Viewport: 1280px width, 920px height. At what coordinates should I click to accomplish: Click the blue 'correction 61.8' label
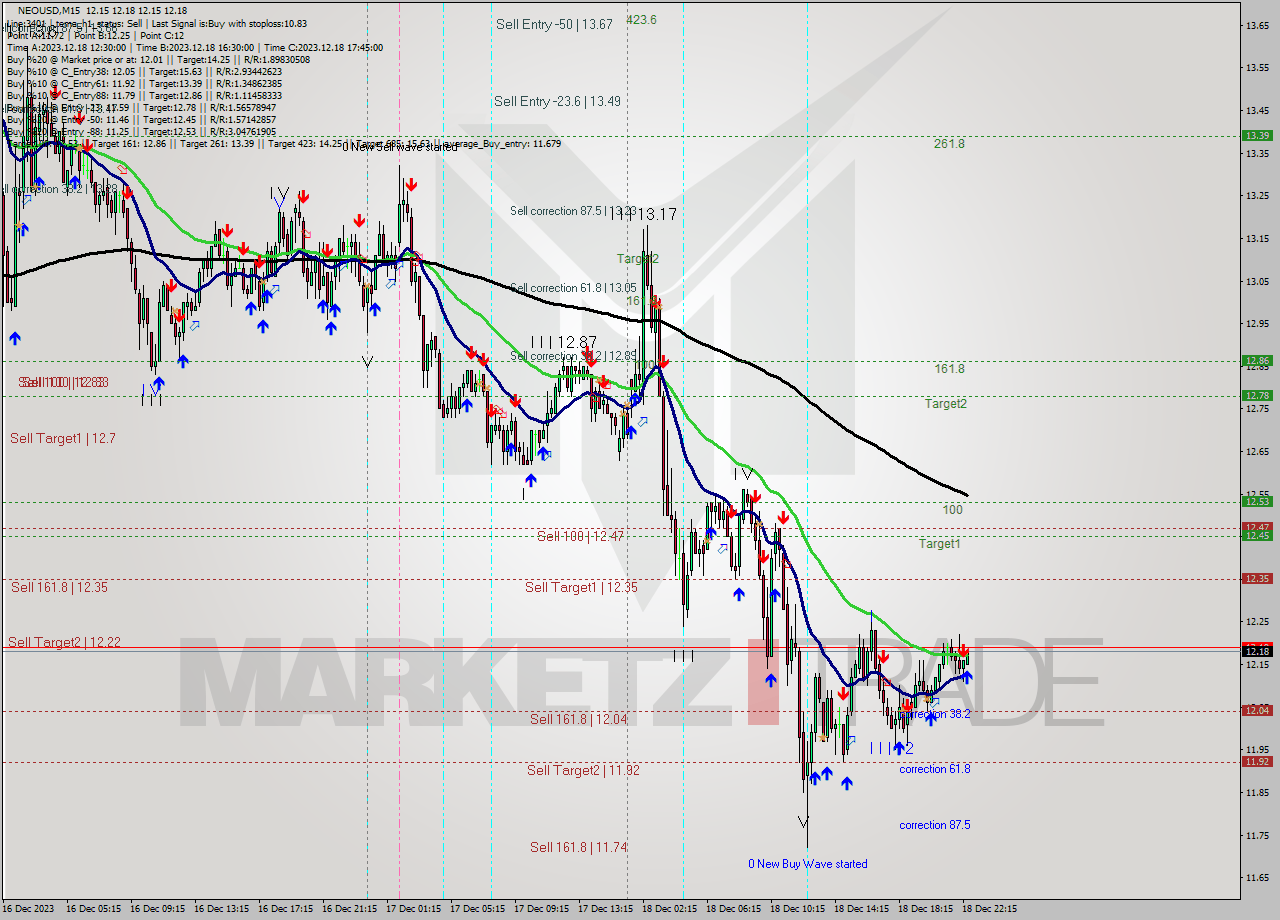click(x=935, y=769)
